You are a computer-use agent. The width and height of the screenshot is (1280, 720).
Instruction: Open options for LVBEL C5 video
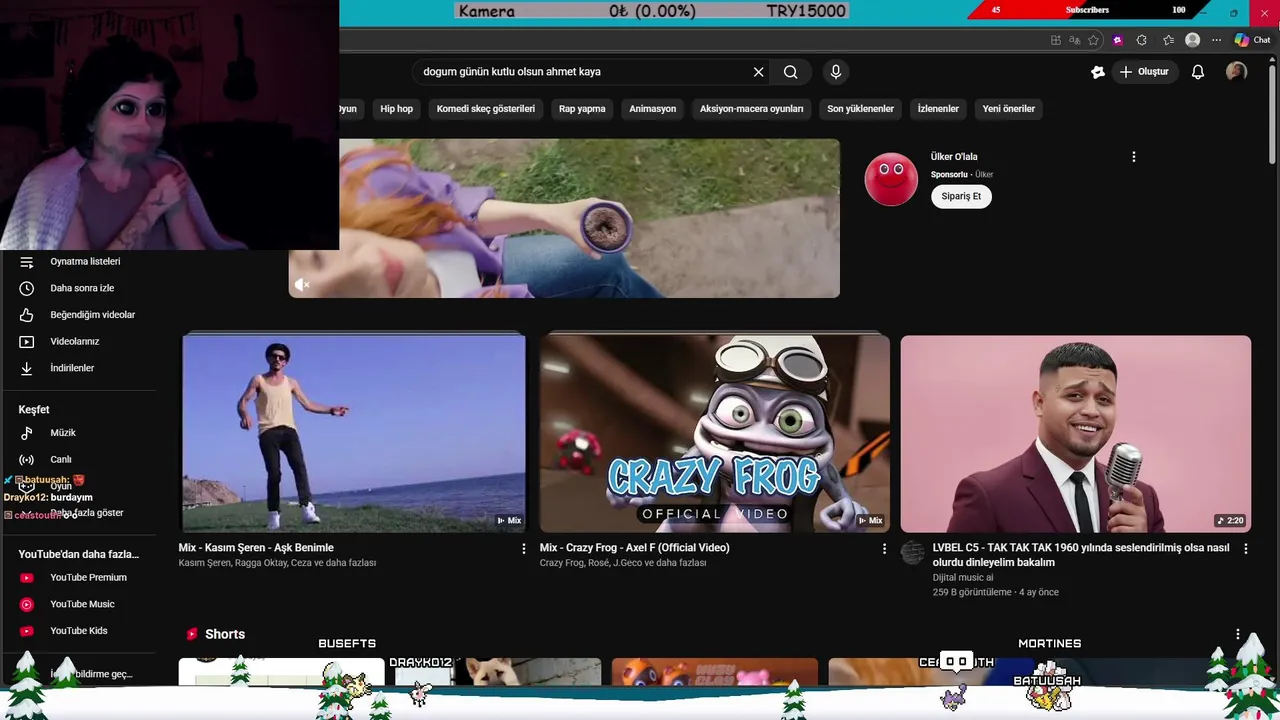pos(1245,549)
